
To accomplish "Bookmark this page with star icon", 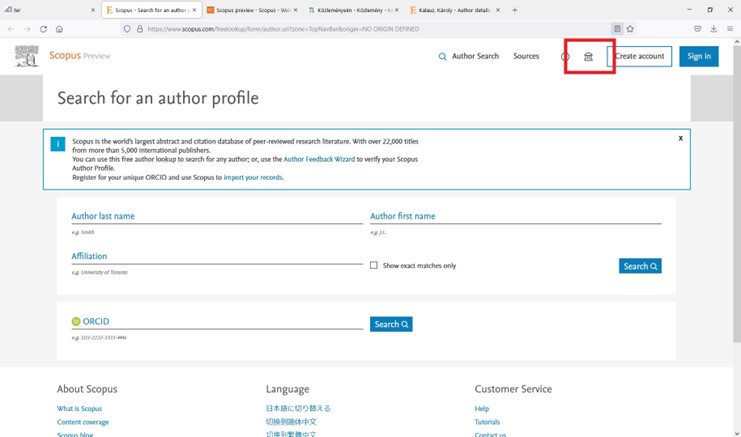I will tap(630, 29).
